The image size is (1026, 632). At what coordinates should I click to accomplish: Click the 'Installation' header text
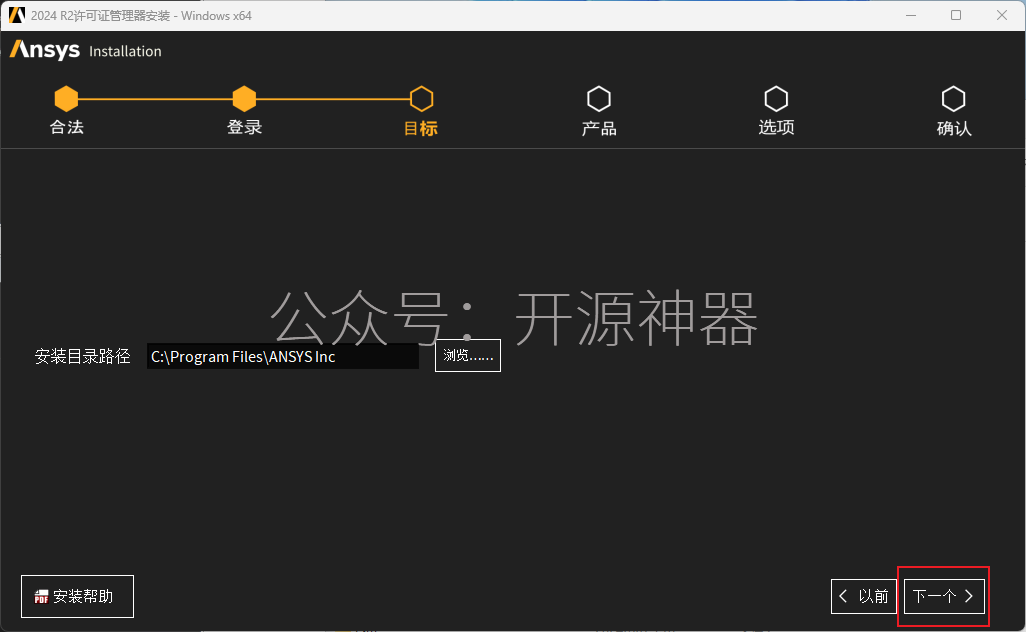pos(125,51)
